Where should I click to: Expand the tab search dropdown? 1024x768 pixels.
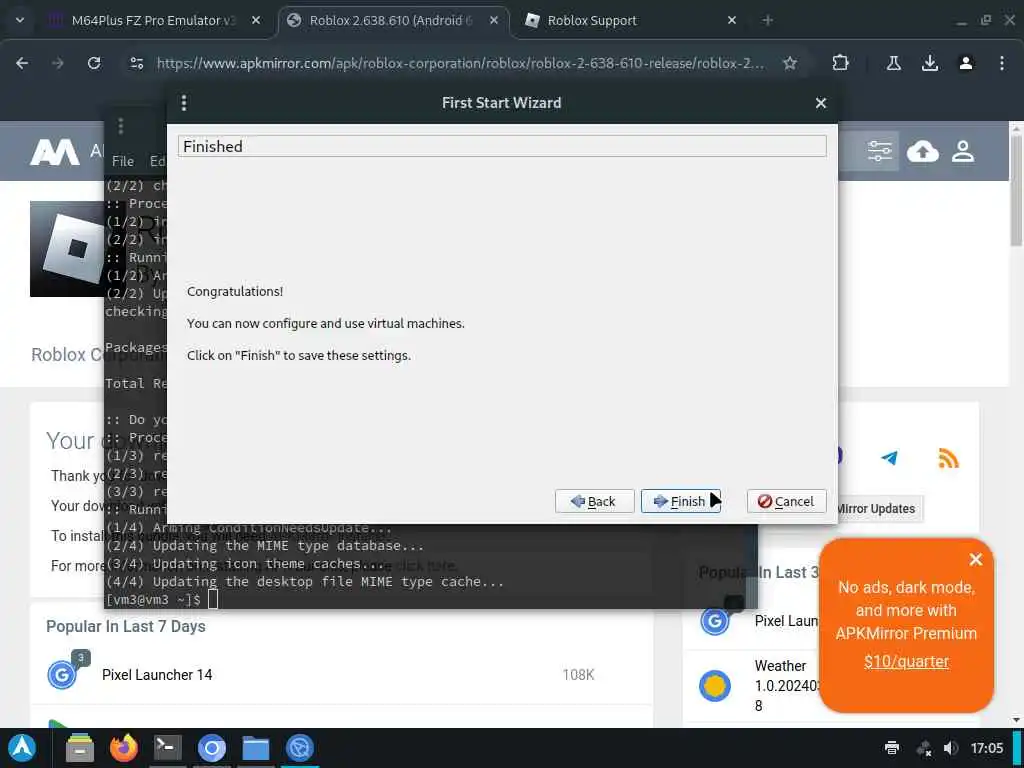pyautogui.click(x=20, y=20)
